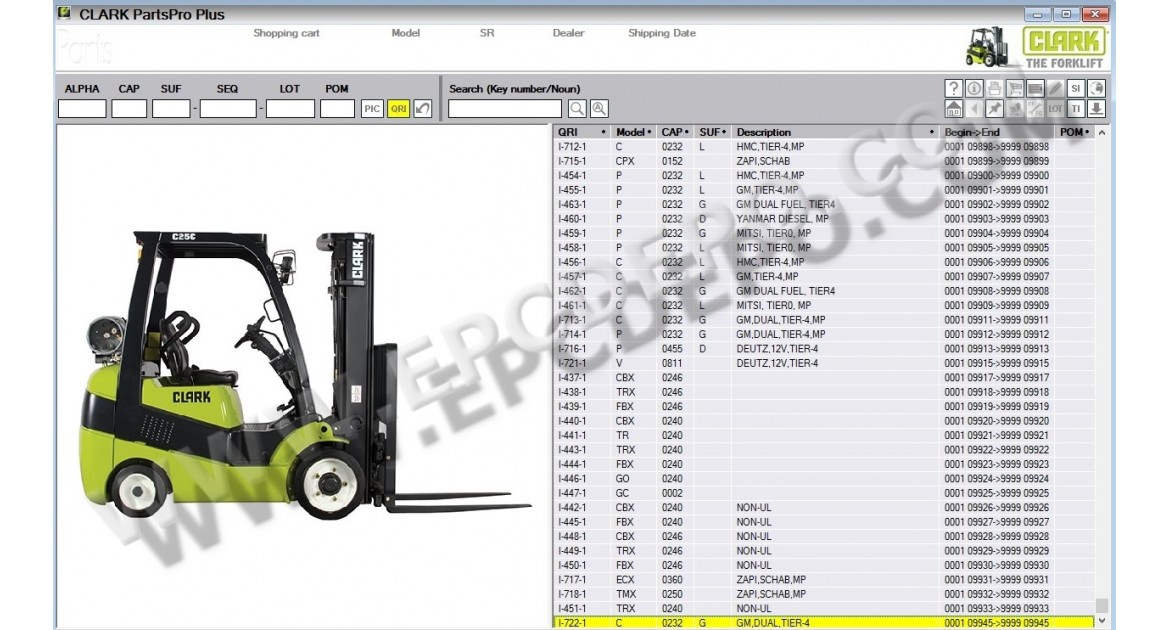
Task: Open help with the question mark icon
Action: [x=953, y=88]
